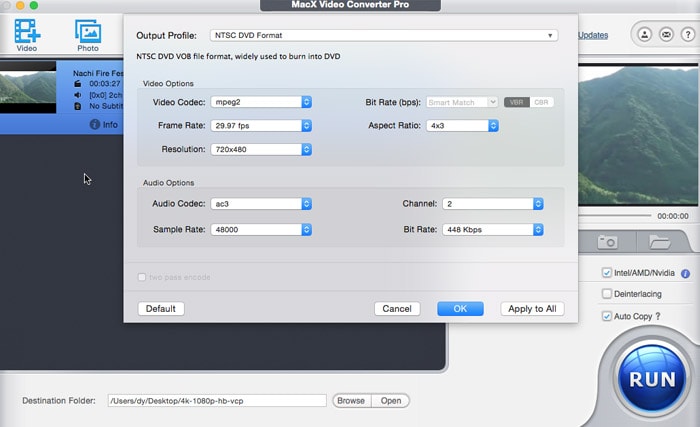Click the Open destination folder button
Viewport: 700px width, 427px height.
pos(391,401)
